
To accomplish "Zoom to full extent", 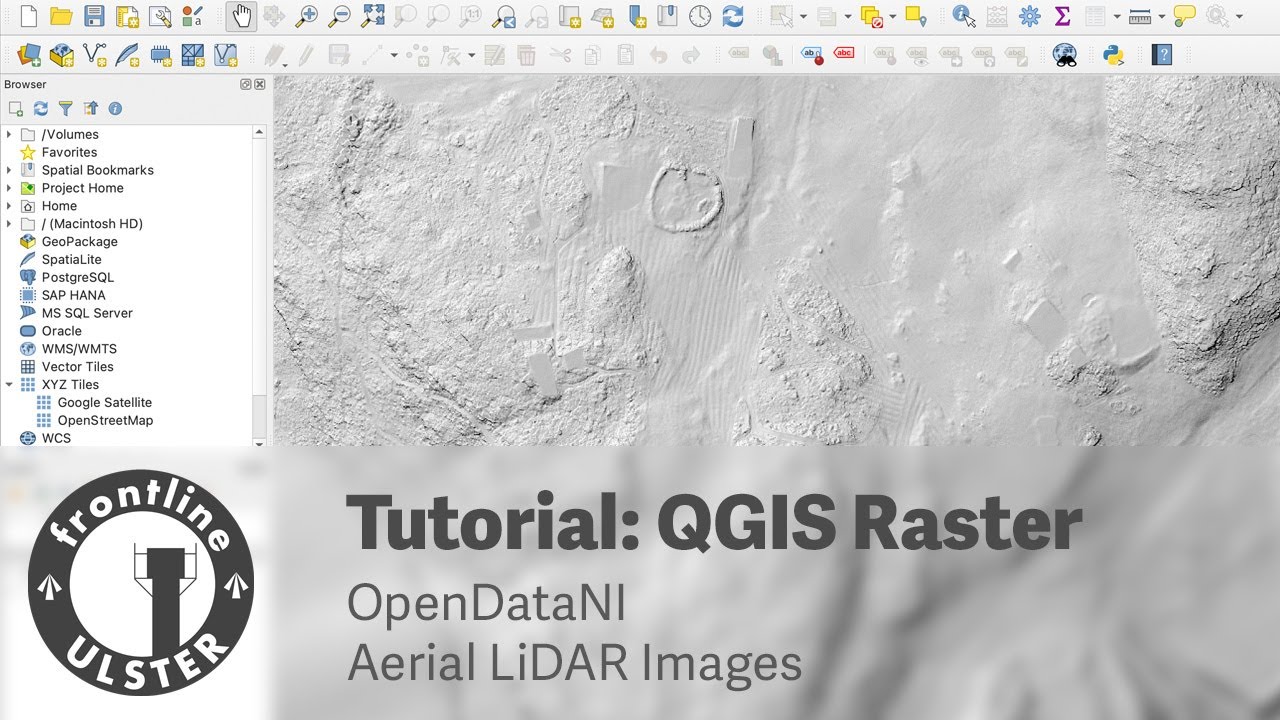I will click(x=373, y=16).
